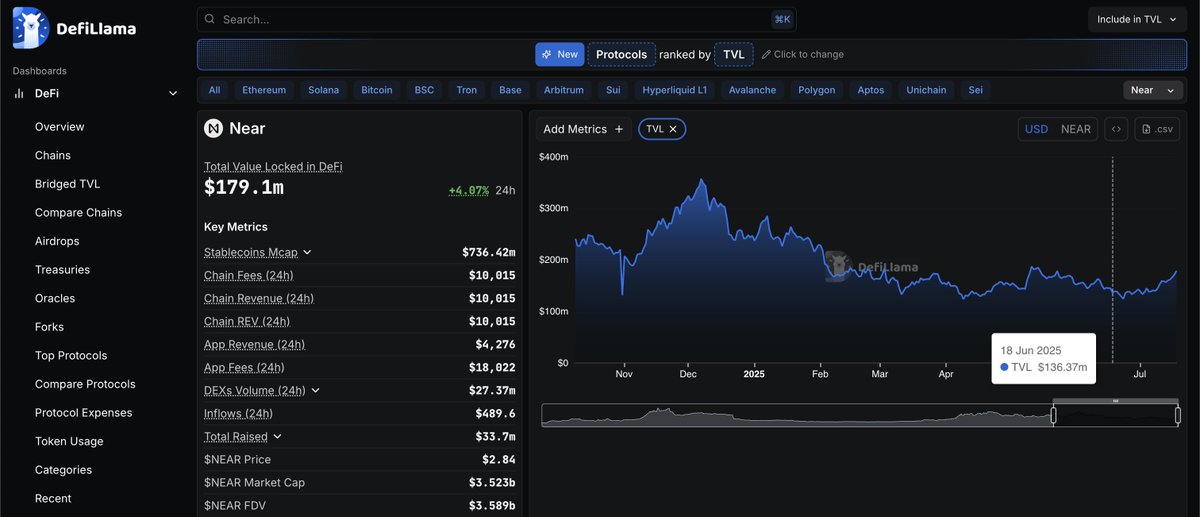Open Overview in the sidebar
The image size is (1200, 517).
[60, 127]
